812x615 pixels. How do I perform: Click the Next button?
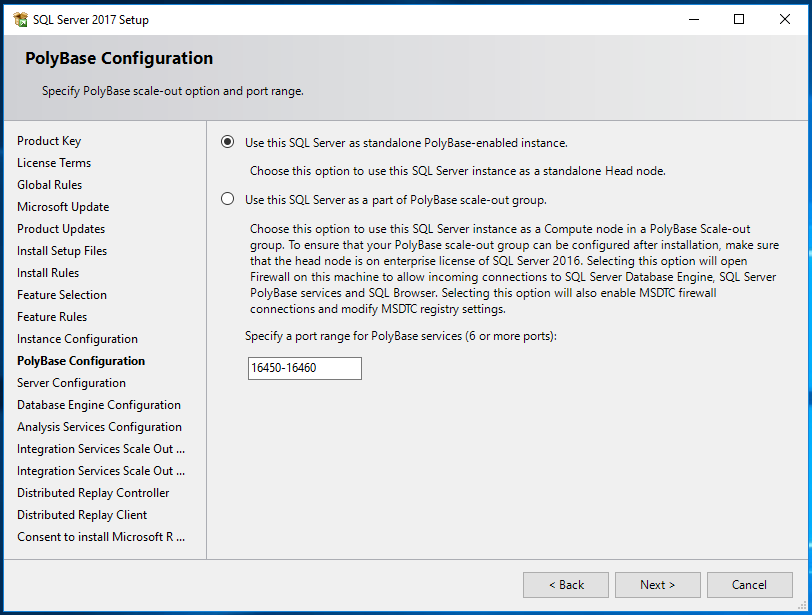pos(657,585)
